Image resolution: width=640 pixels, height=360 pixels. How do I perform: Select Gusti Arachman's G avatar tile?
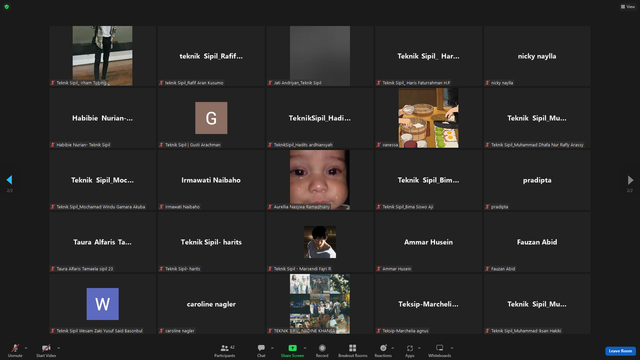pos(211,118)
